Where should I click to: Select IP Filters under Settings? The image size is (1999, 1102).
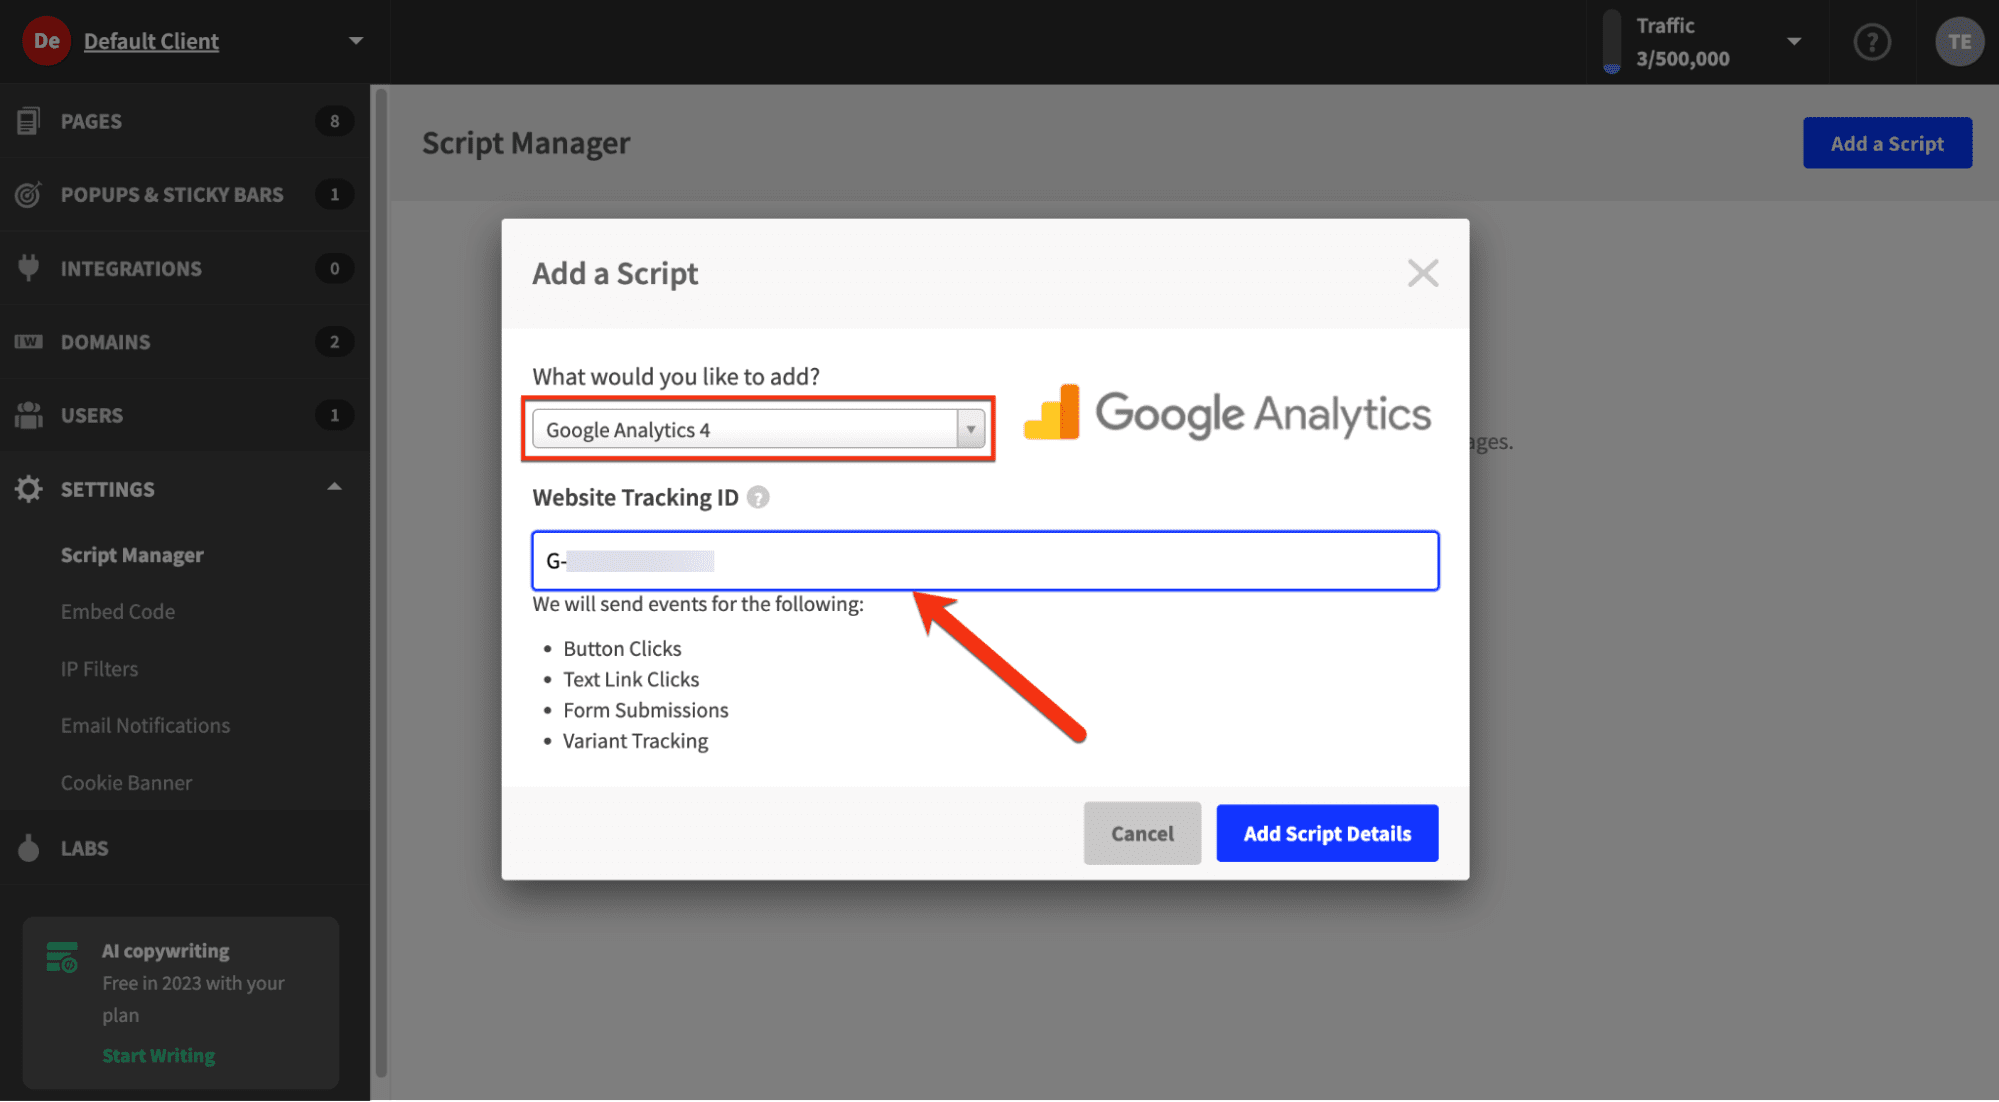(x=99, y=669)
